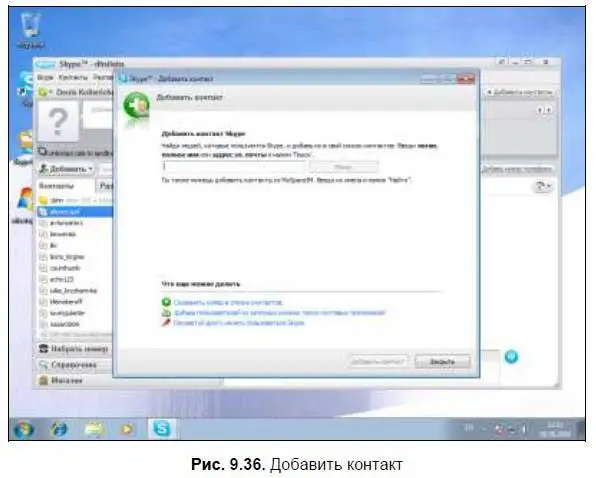The height and width of the screenshot is (478, 596).
Task: Click the shop icon beside Магазин
Action: (44, 380)
